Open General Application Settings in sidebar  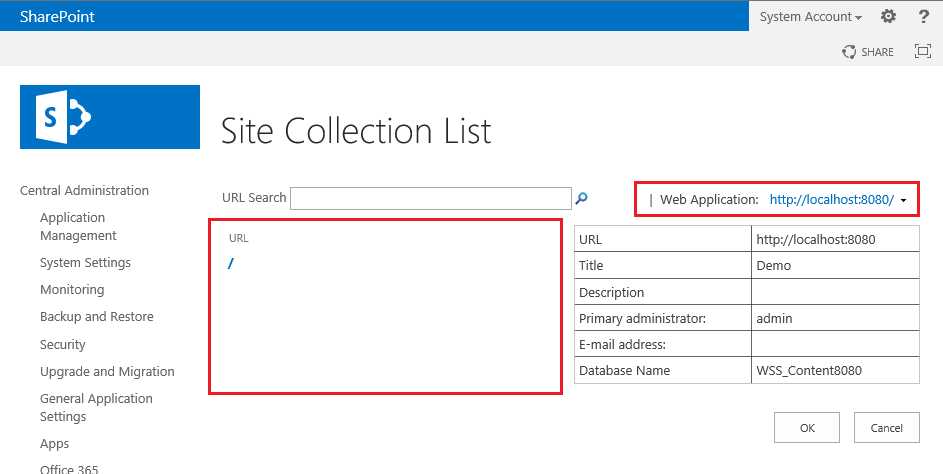point(96,408)
